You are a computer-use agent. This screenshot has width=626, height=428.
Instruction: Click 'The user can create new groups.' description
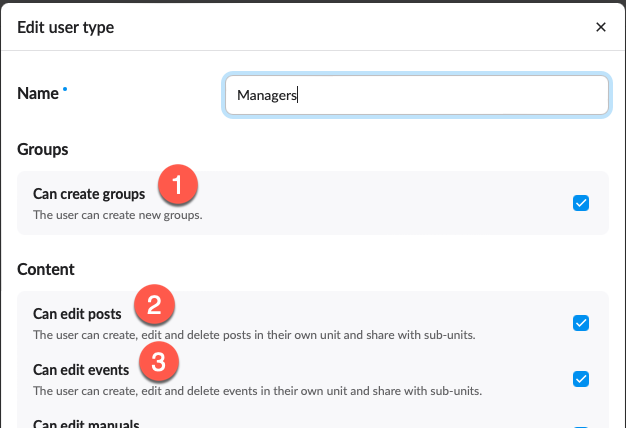click(118, 215)
